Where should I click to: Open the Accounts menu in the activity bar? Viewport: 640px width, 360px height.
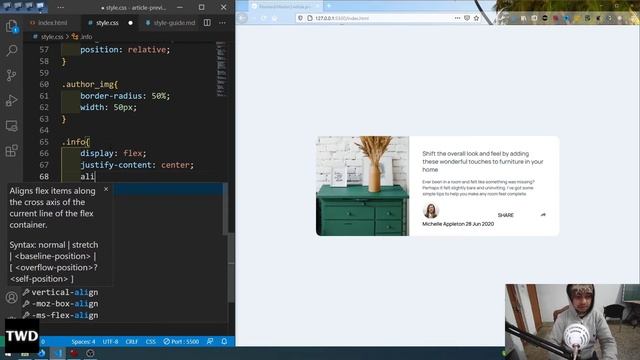pos(11,298)
